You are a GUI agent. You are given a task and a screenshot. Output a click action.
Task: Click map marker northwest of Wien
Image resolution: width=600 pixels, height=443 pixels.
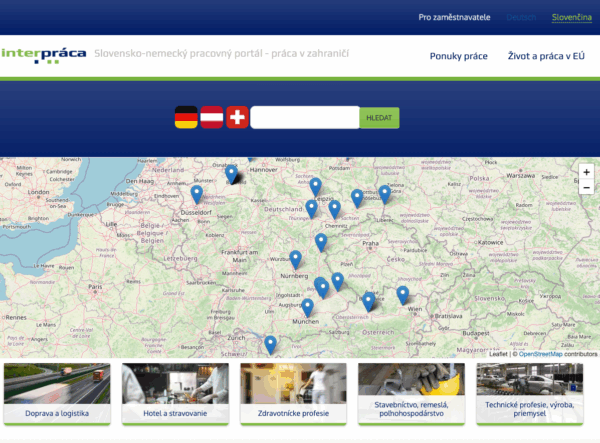pos(403,295)
